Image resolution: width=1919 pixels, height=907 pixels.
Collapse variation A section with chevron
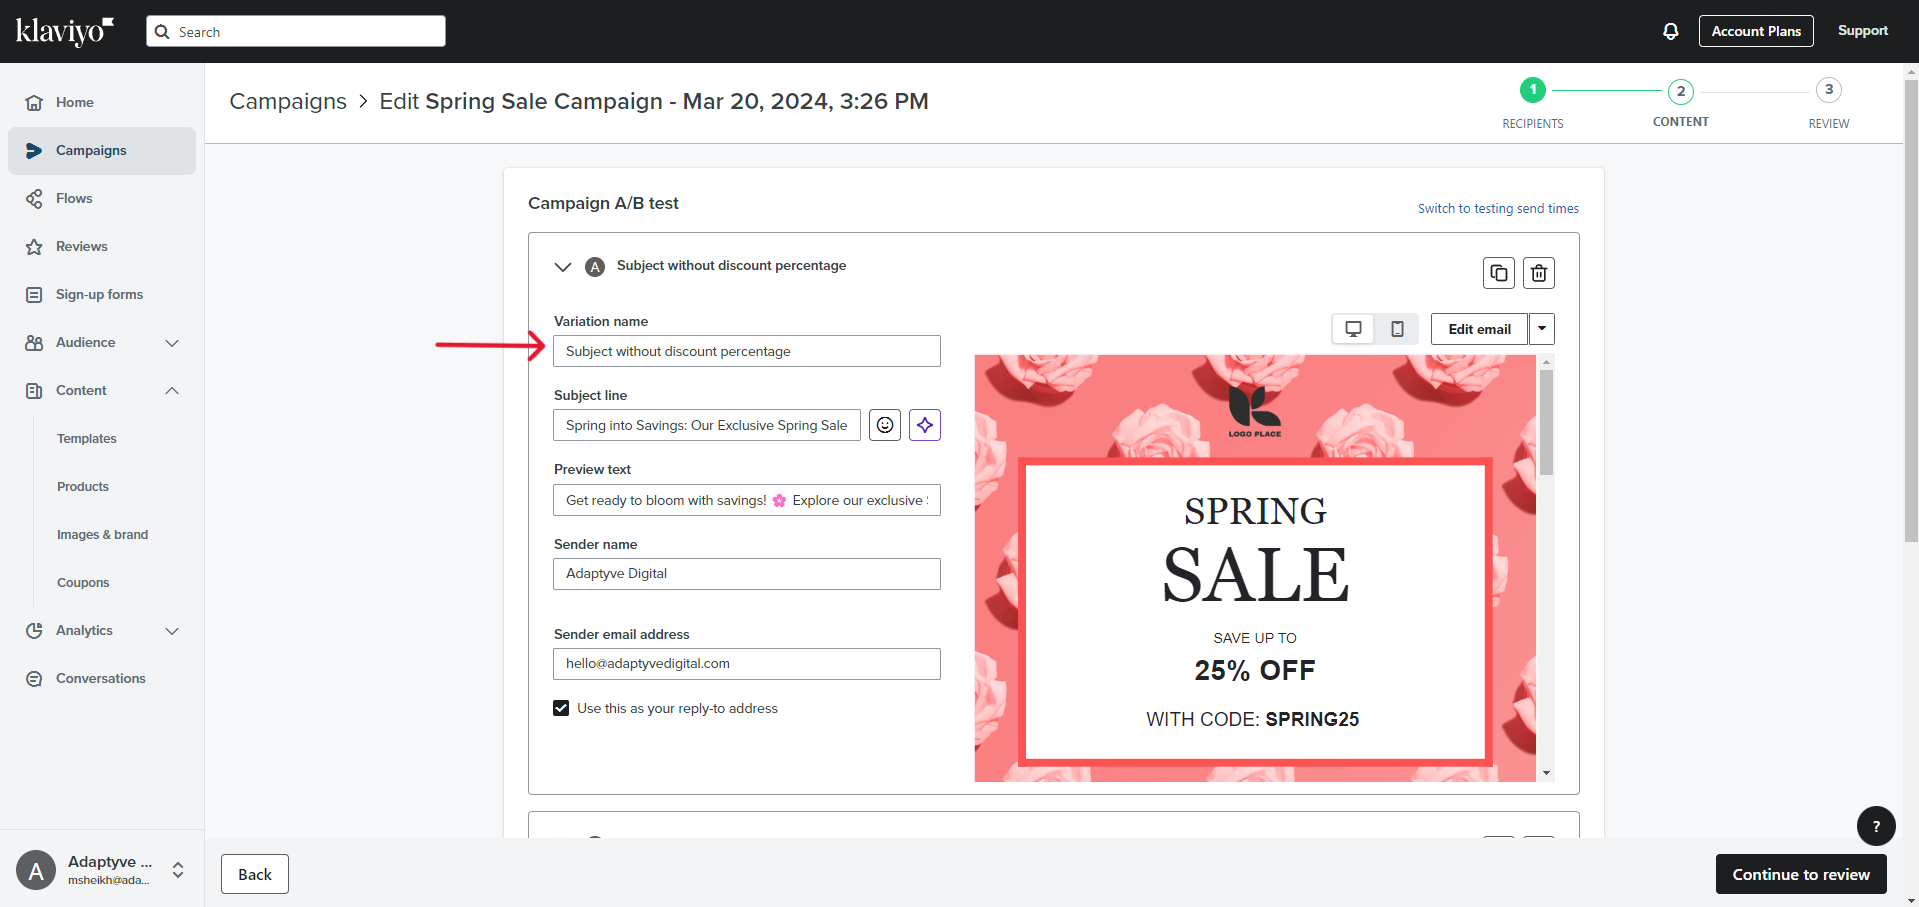(x=563, y=267)
